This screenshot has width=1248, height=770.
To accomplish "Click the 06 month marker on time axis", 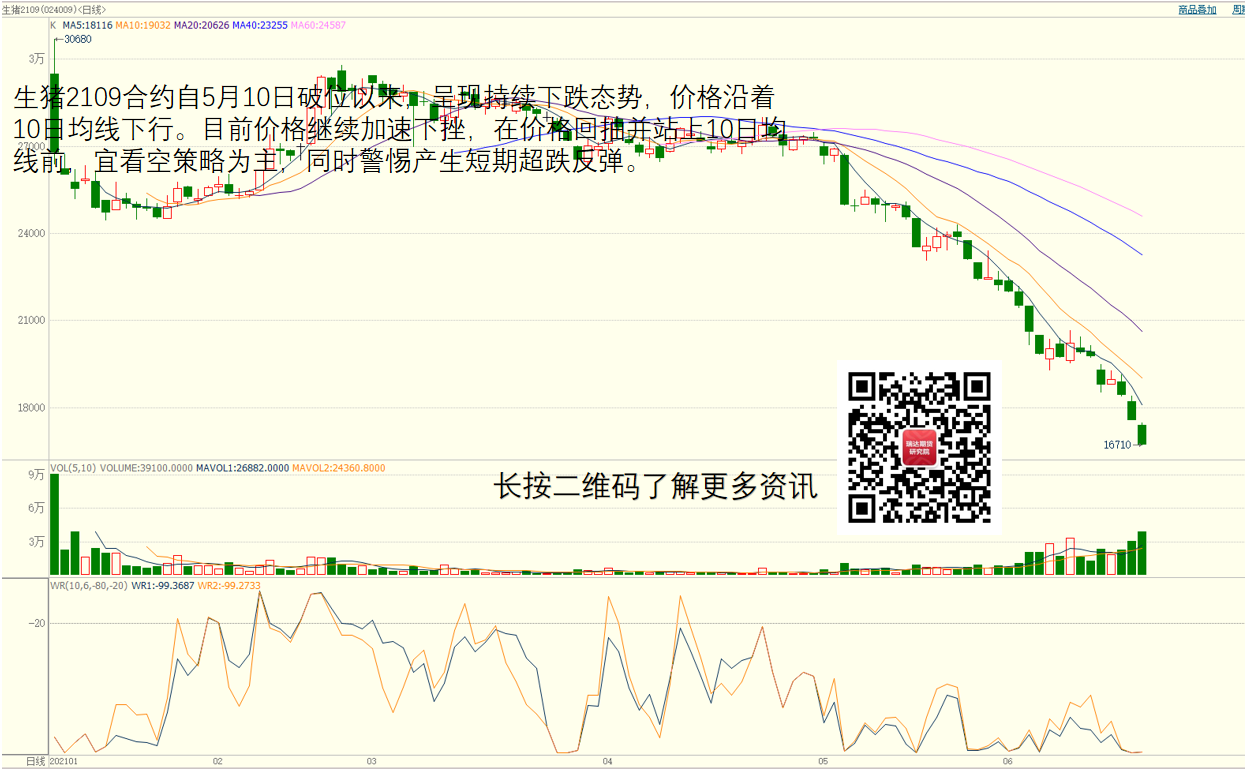I will (x=1008, y=761).
